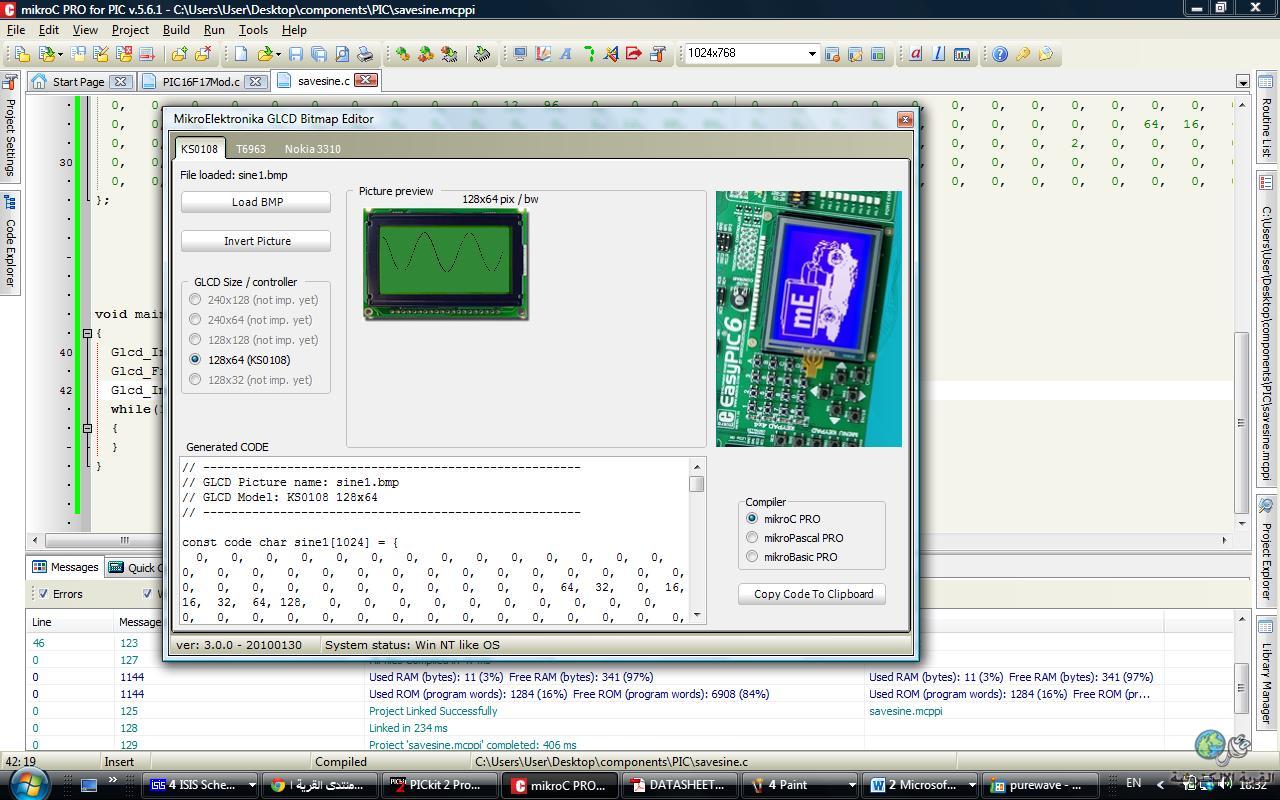Select the mikroC PRO compiler option
The height and width of the screenshot is (800, 1280).
point(752,518)
